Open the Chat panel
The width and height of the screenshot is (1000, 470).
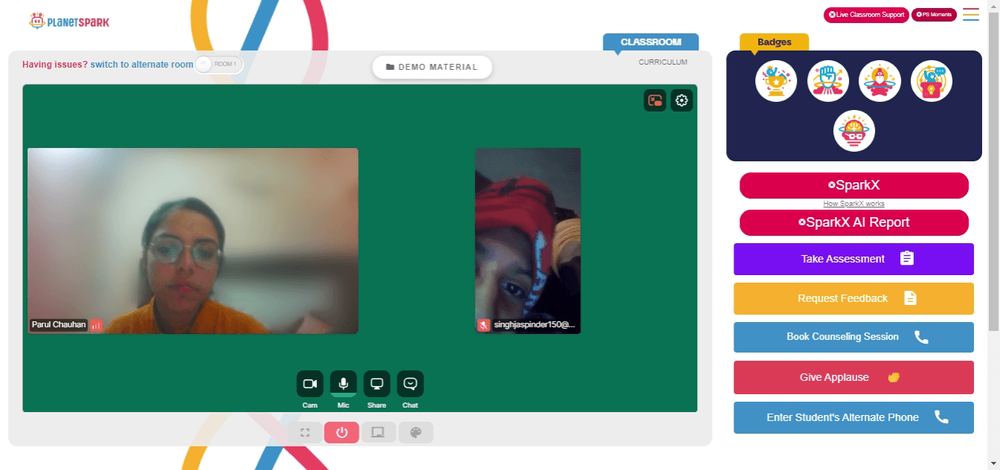point(410,384)
